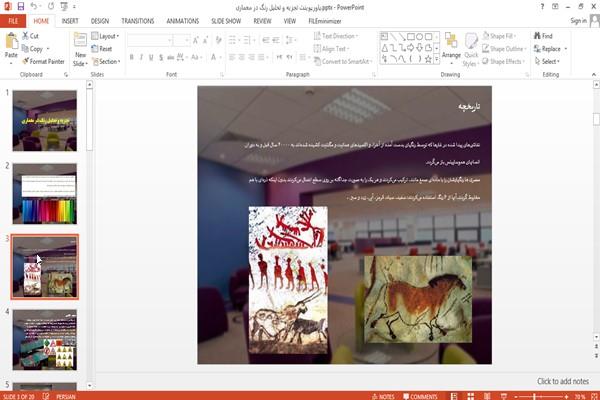
Task: Copy the selection using the Copy icon
Action: tap(25, 49)
